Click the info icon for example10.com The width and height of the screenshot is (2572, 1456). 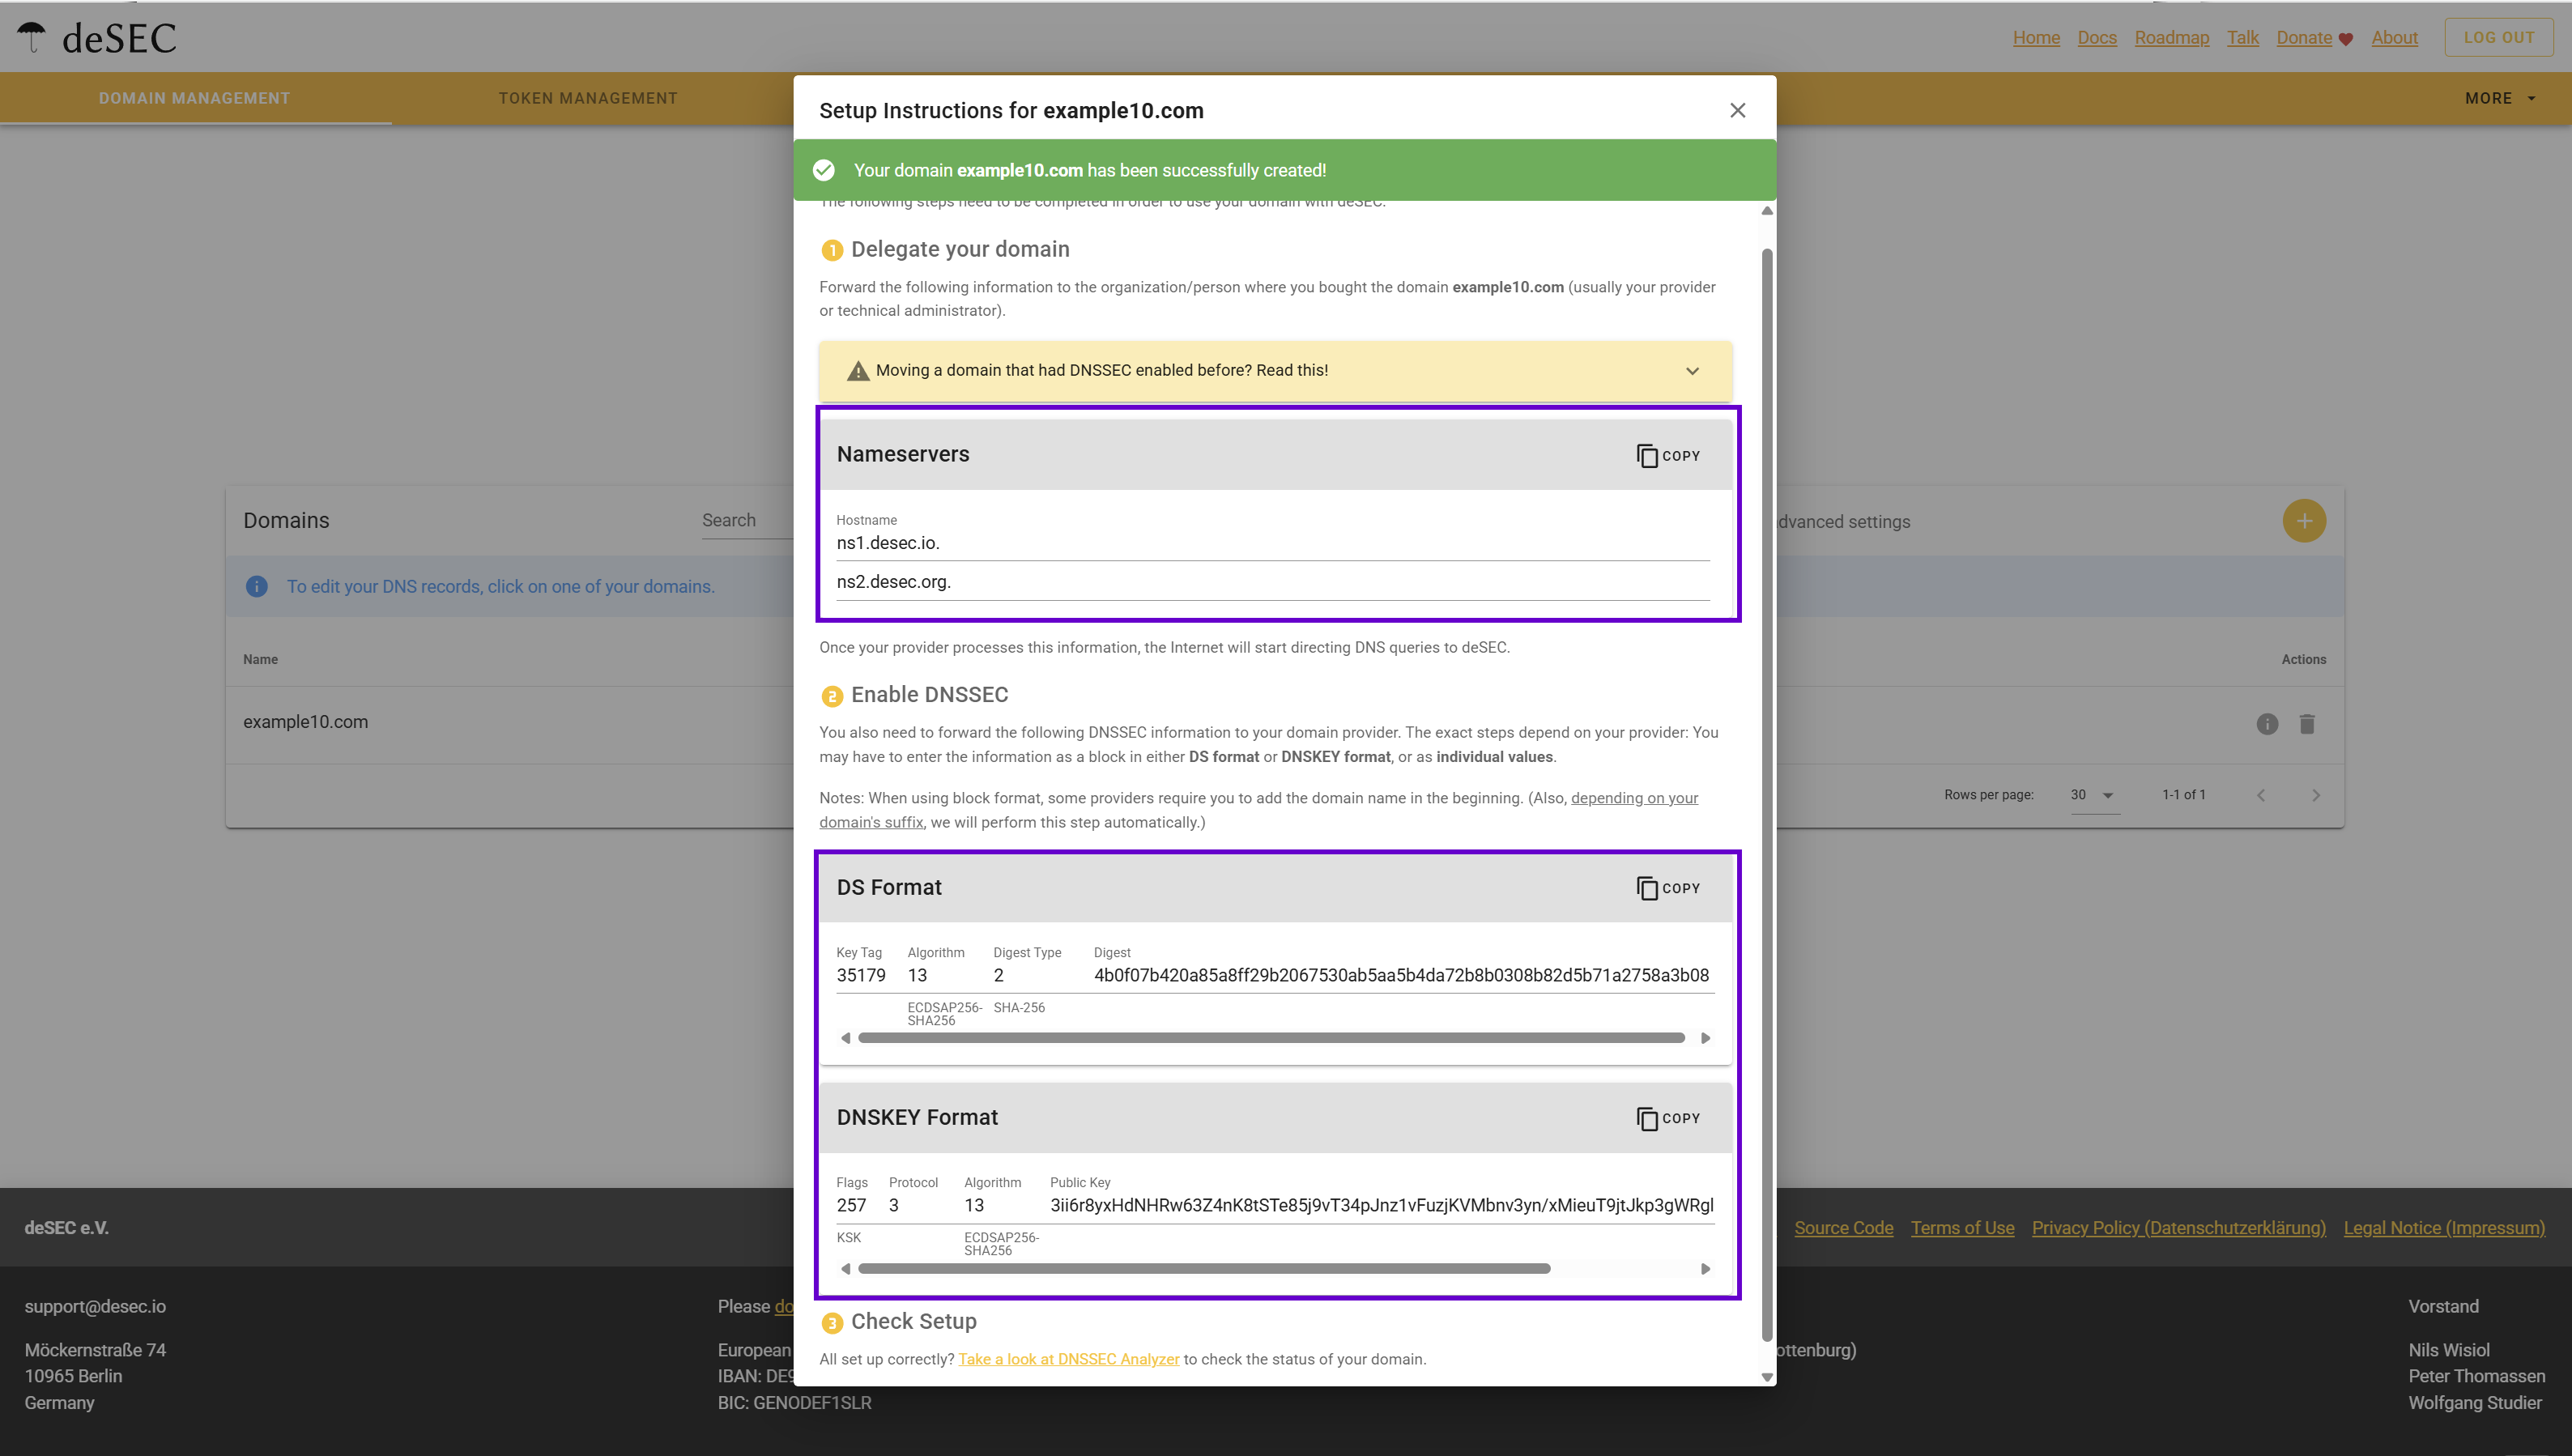coord(2267,724)
